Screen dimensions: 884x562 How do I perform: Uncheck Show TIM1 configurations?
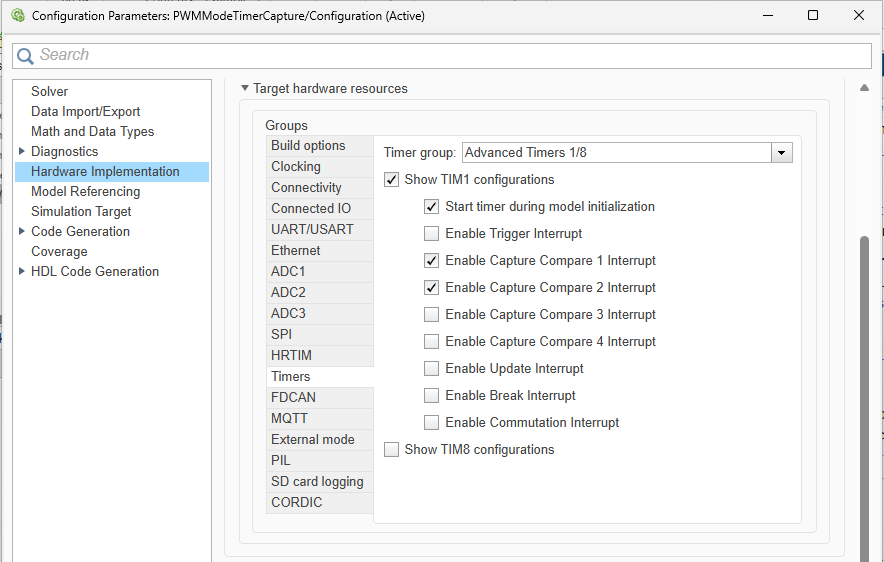[x=391, y=180]
